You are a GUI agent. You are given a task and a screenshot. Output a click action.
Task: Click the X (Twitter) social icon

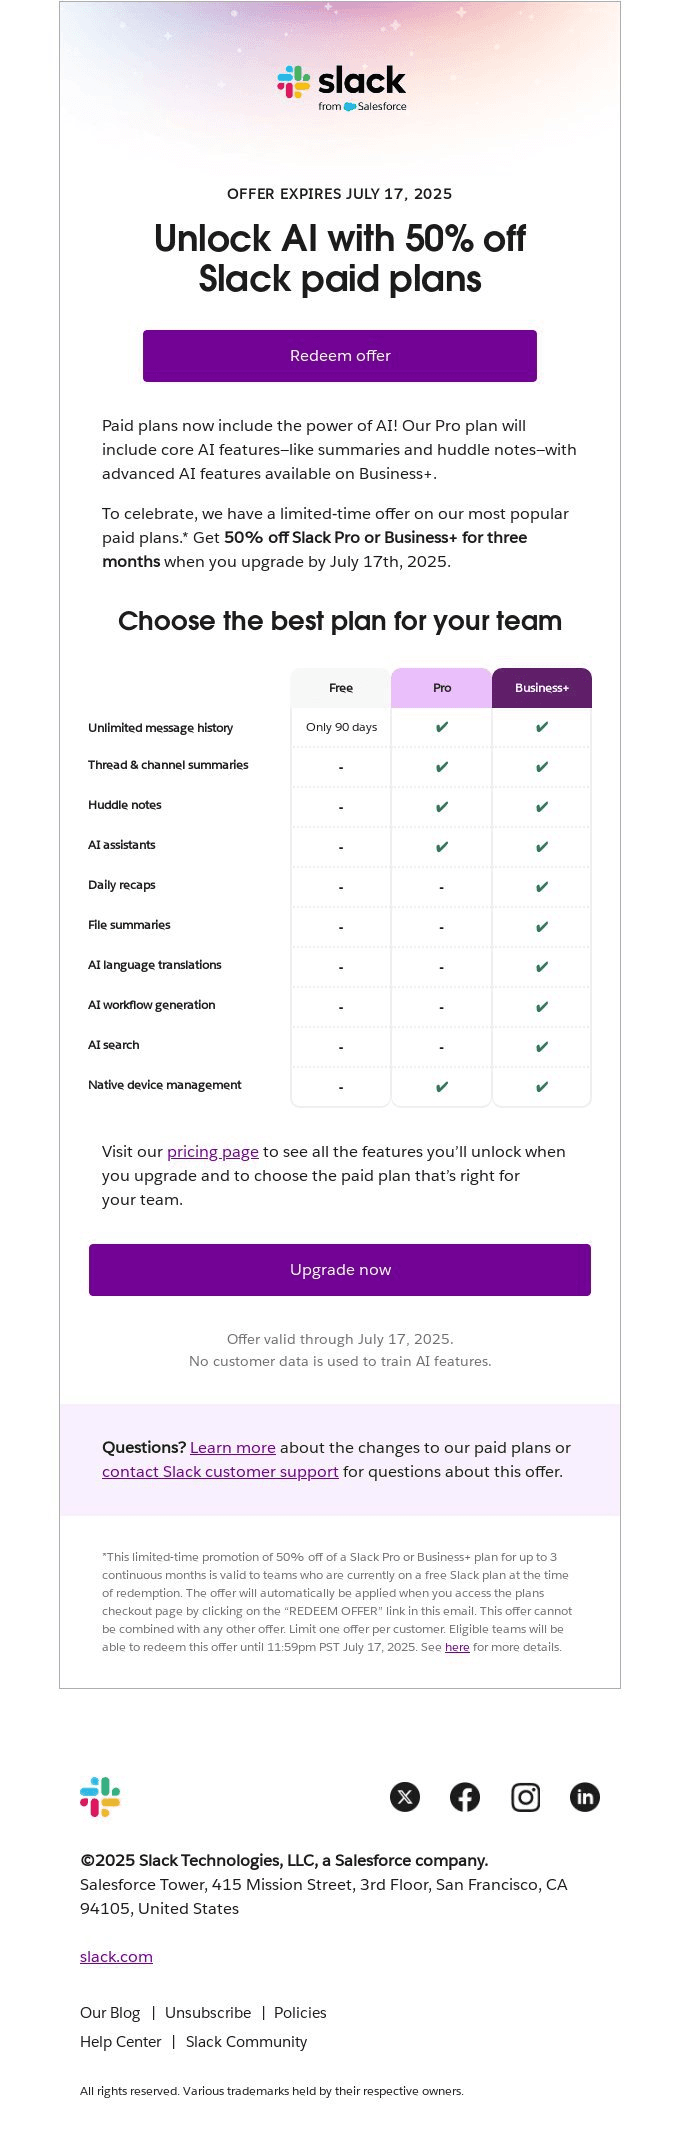click(405, 1797)
